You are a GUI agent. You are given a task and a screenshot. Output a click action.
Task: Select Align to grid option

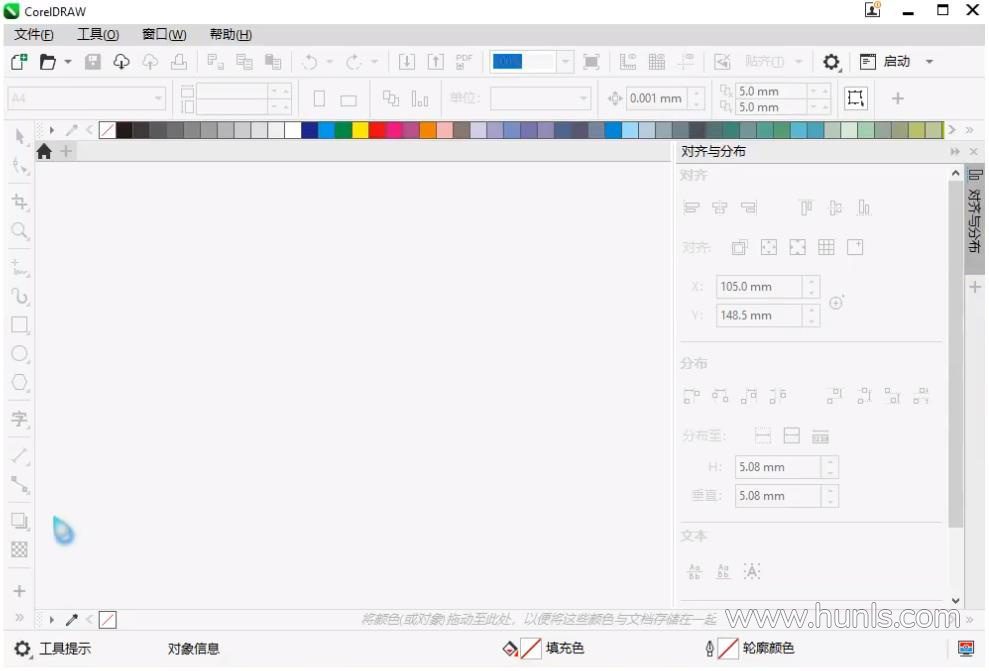(x=826, y=247)
